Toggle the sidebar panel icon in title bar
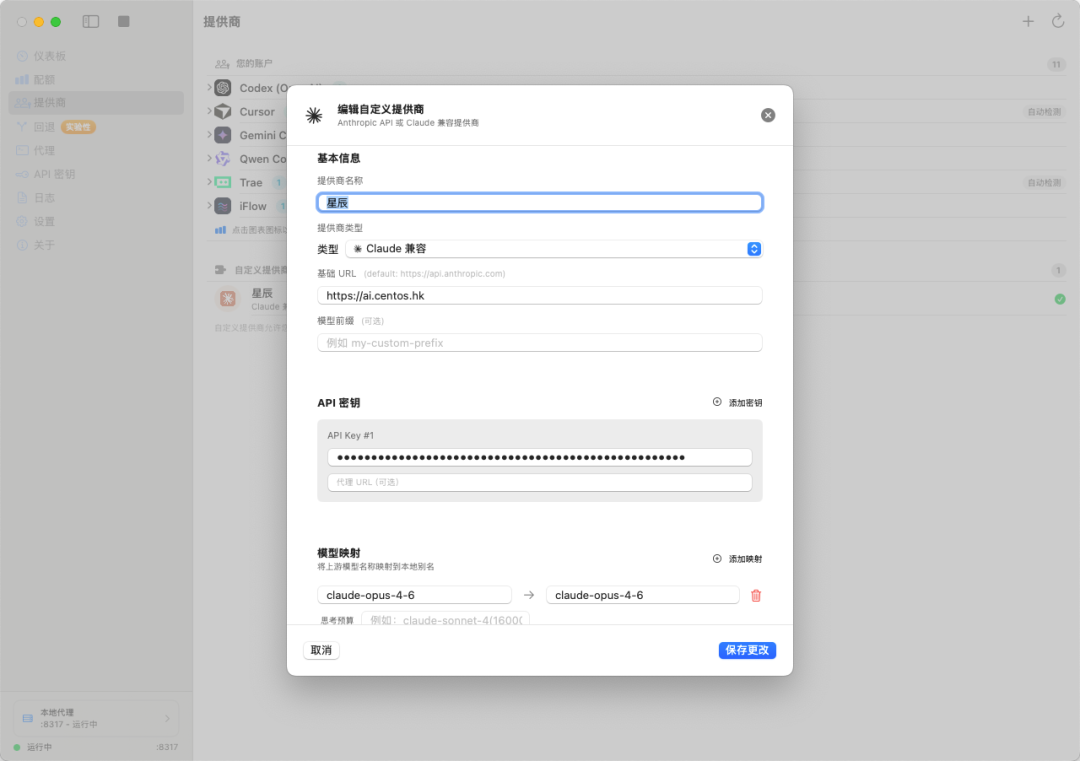This screenshot has width=1080, height=761. tap(91, 21)
